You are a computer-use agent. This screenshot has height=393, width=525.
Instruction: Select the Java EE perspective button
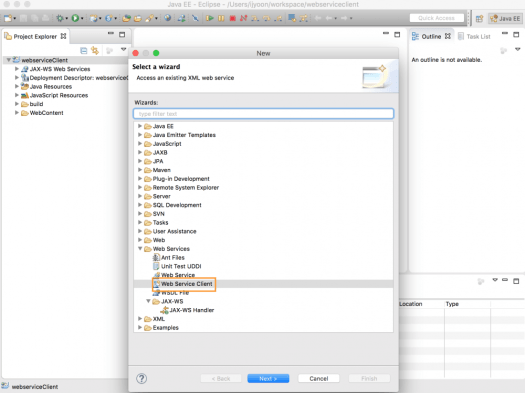[x=505, y=19]
